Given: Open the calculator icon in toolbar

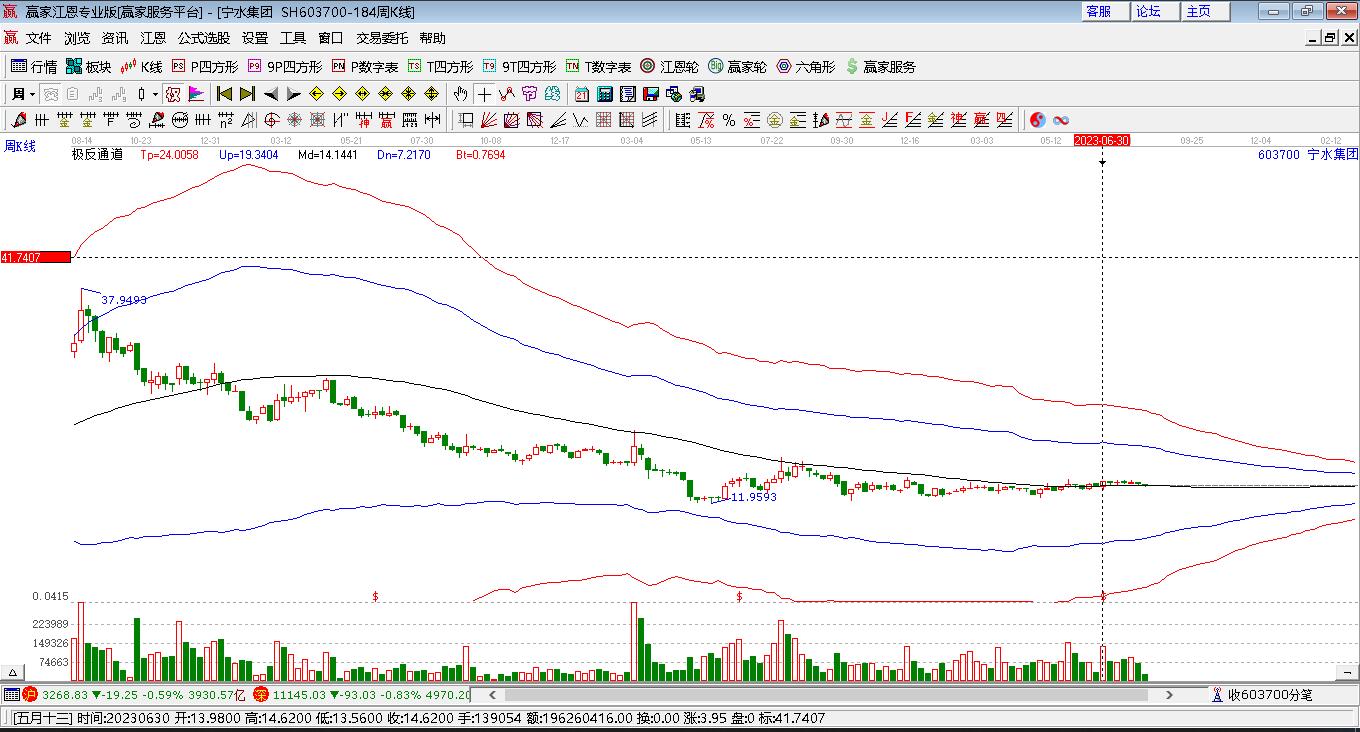Looking at the screenshot, I should [x=605, y=94].
